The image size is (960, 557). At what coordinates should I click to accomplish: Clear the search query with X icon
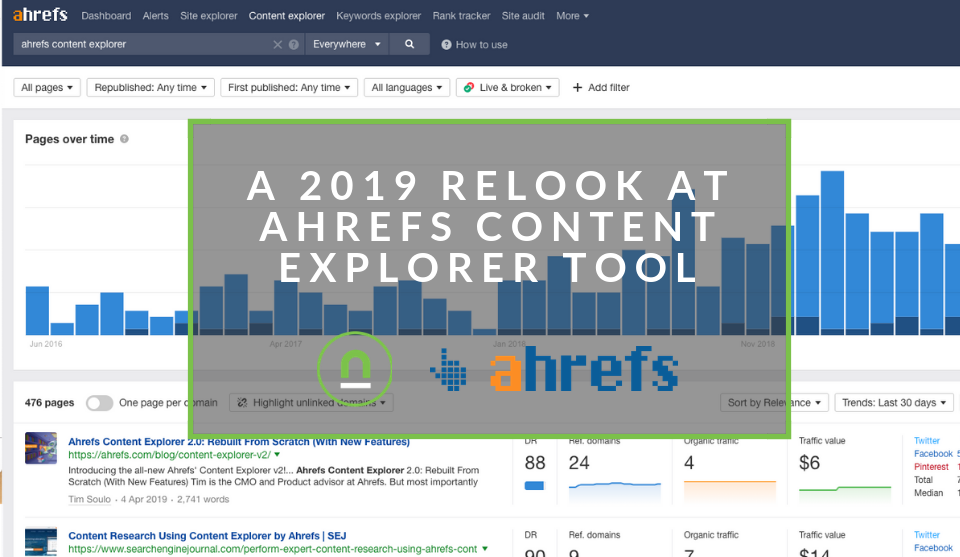tap(277, 44)
